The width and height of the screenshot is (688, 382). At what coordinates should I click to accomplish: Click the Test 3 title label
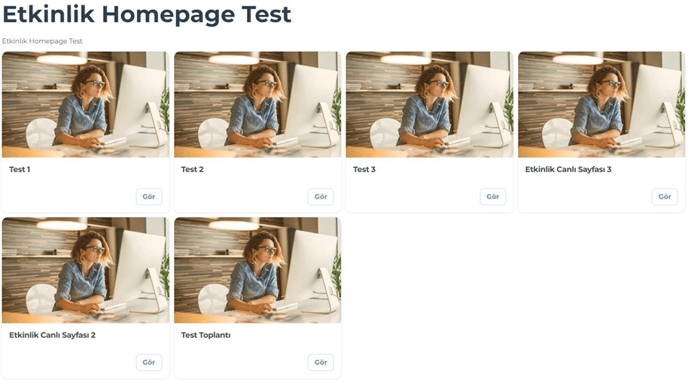click(364, 169)
